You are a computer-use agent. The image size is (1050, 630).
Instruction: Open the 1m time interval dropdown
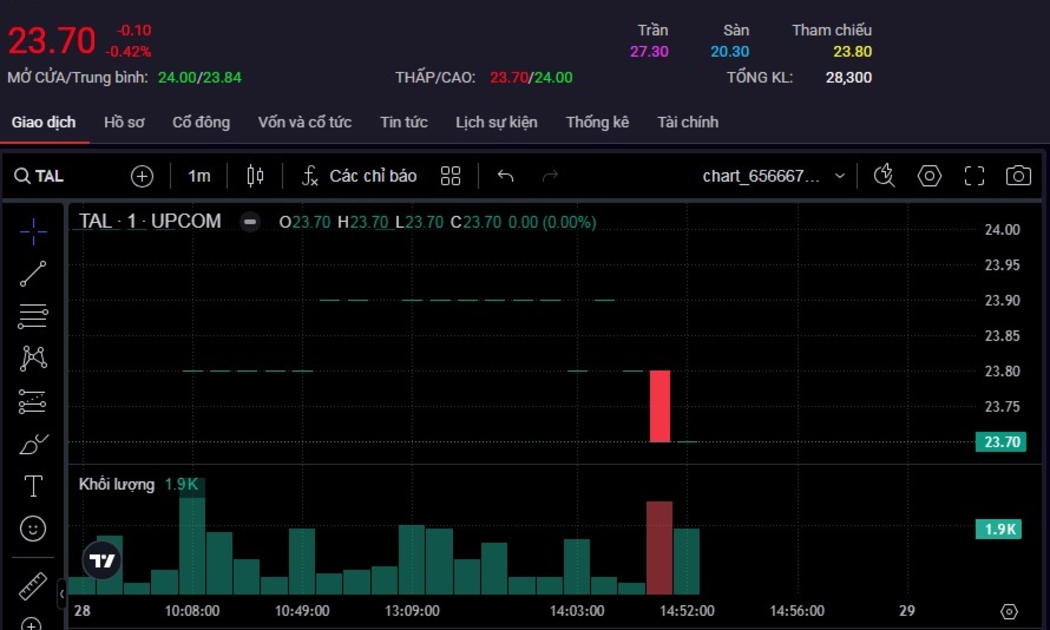pos(199,176)
